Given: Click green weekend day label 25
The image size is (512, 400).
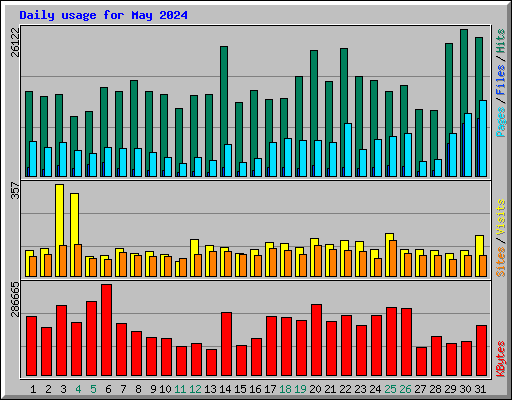Looking at the screenshot, I should click(390, 389).
